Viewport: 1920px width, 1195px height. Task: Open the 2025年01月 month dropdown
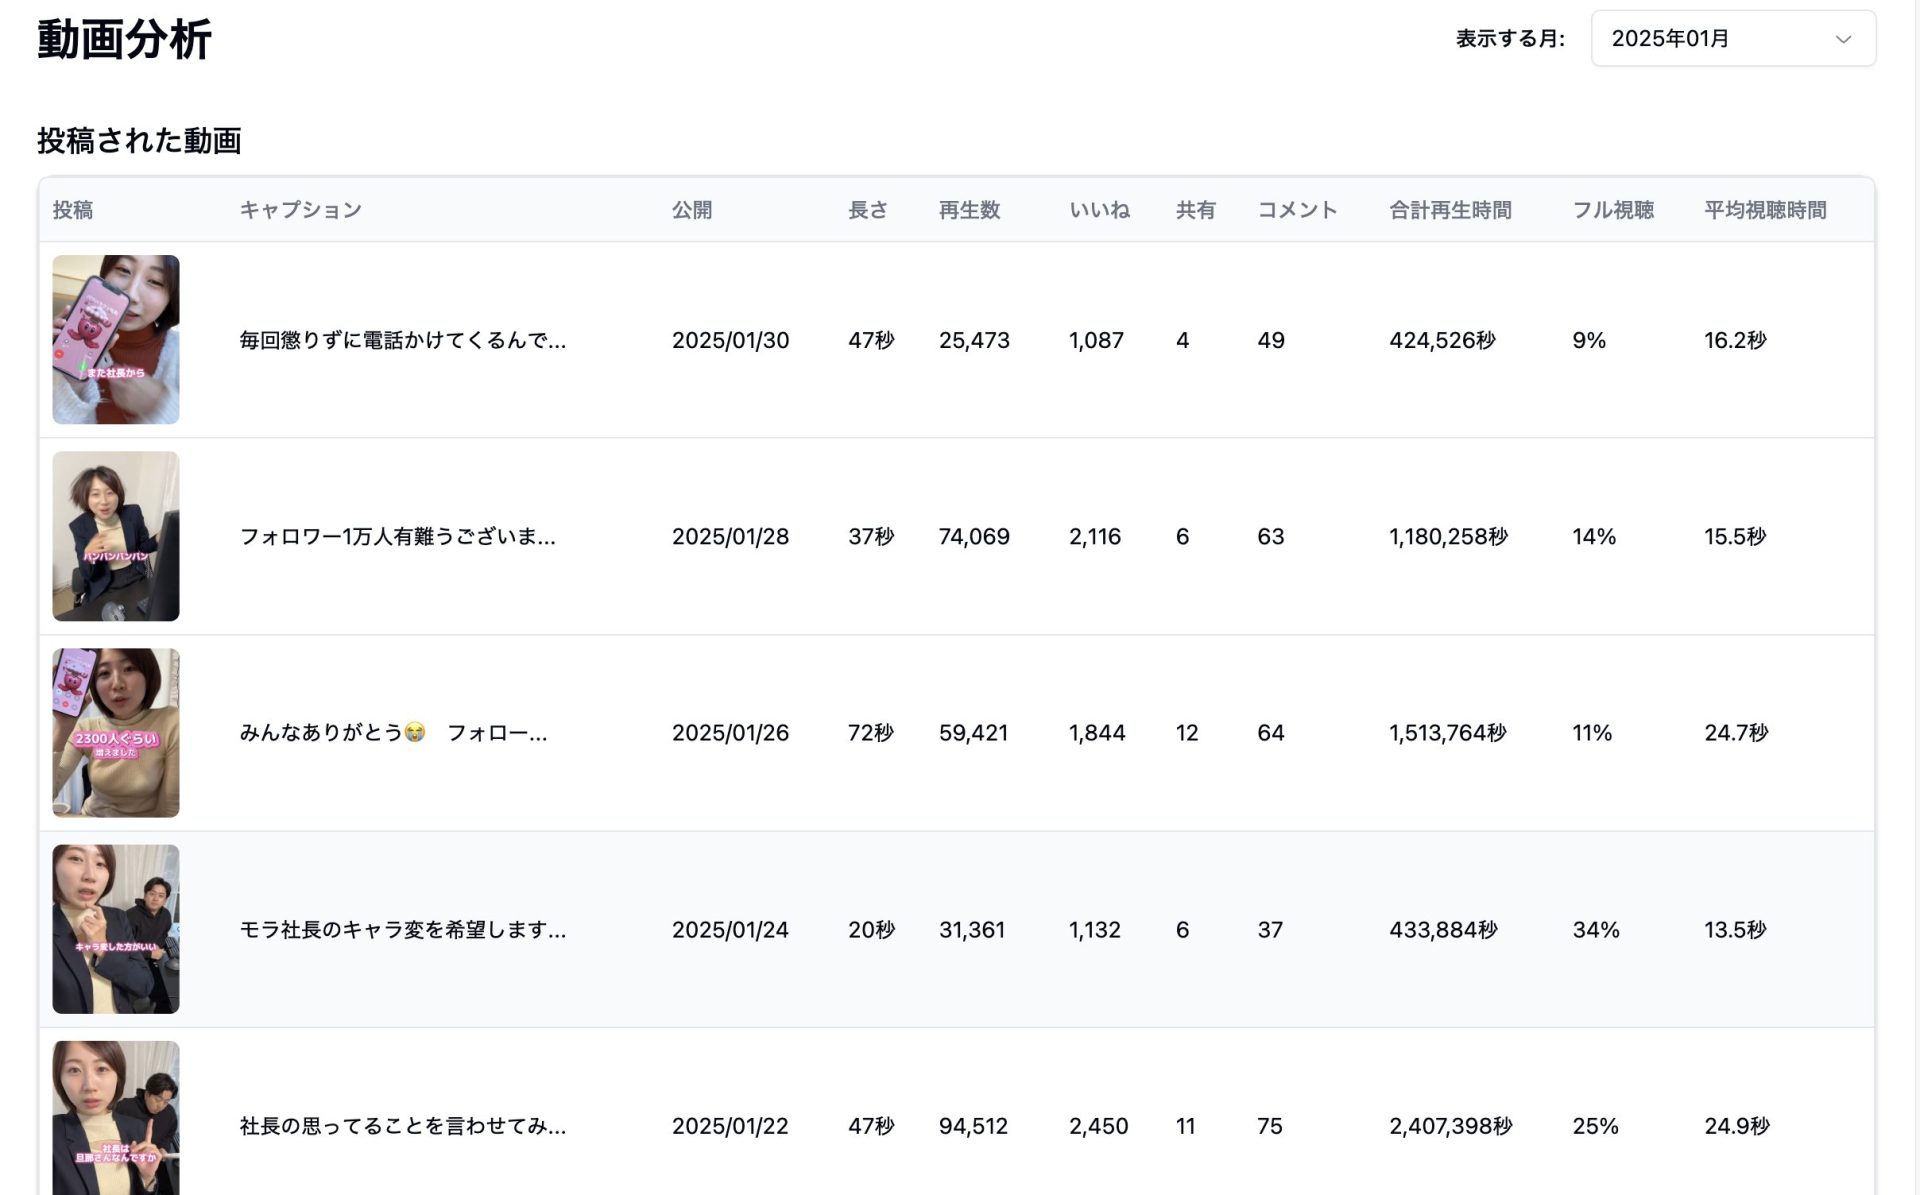(1732, 39)
